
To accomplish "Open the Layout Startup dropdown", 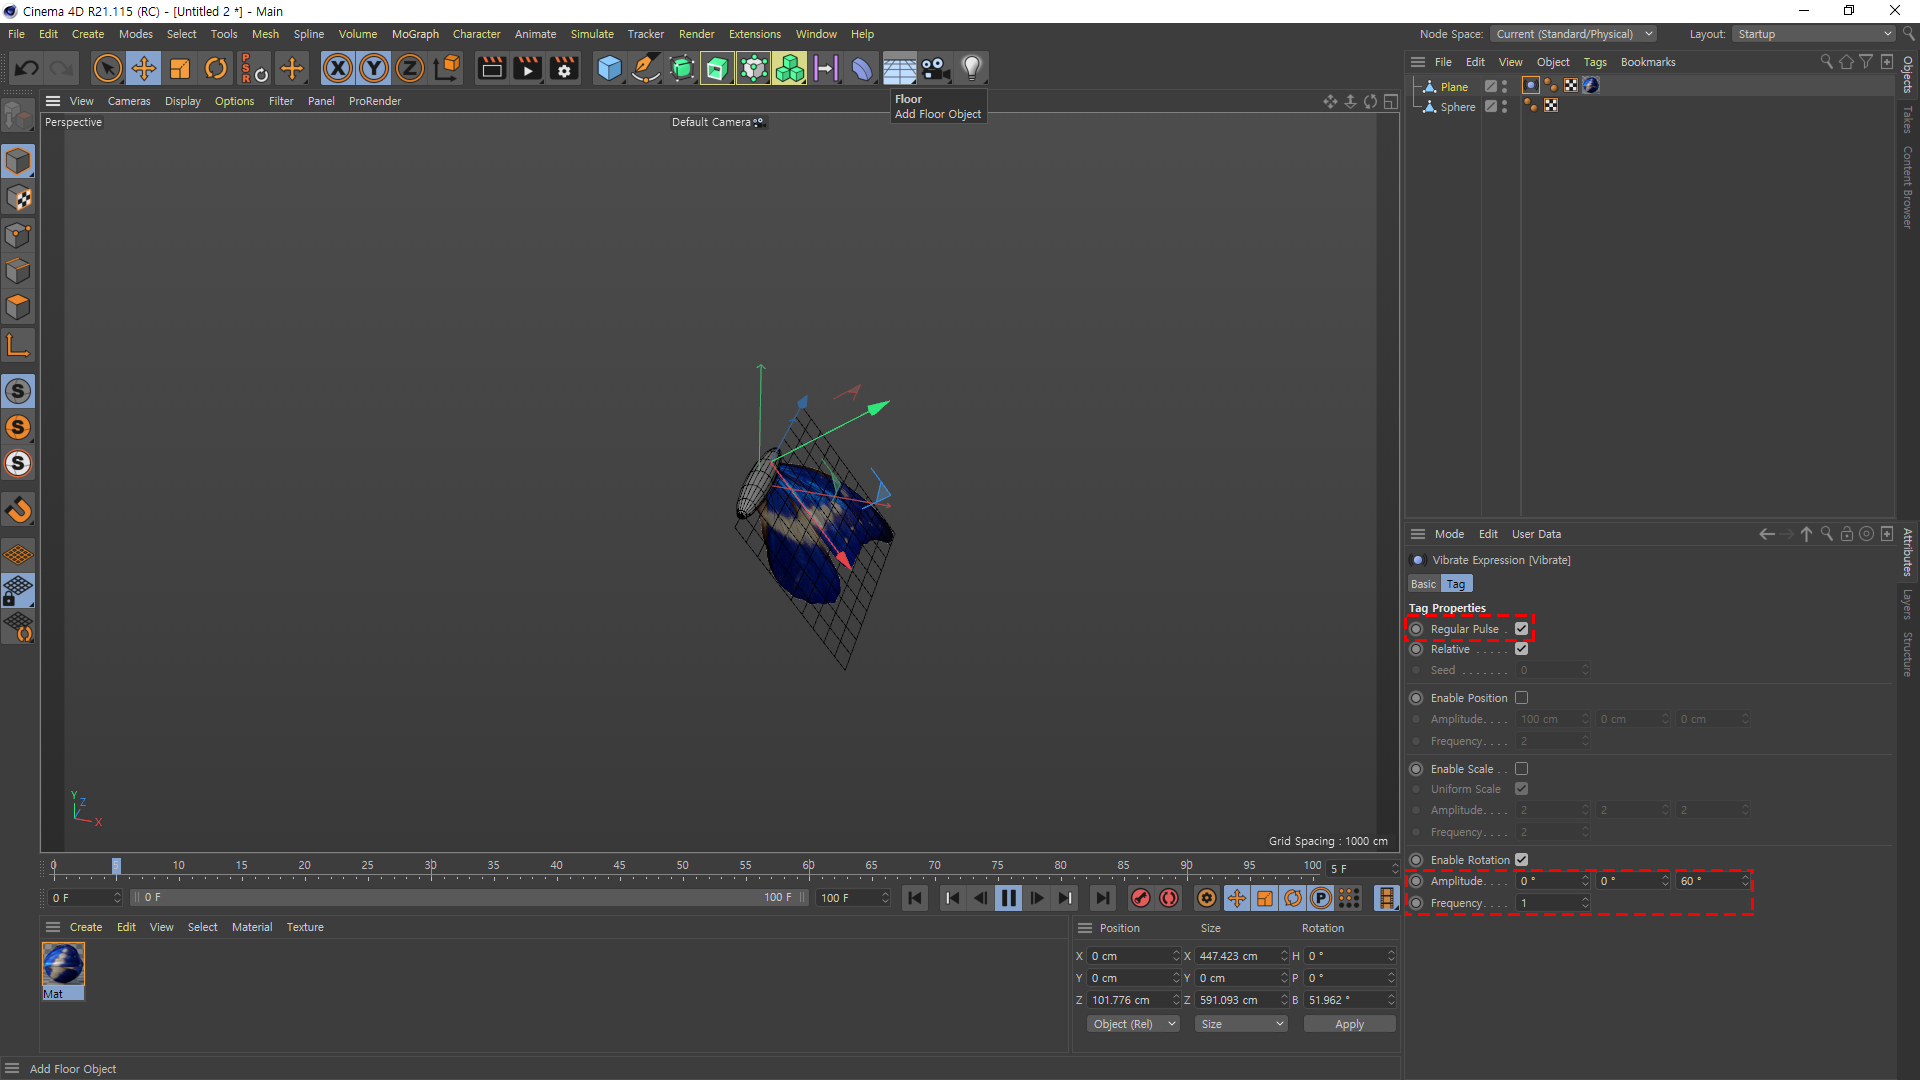I will (1813, 34).
